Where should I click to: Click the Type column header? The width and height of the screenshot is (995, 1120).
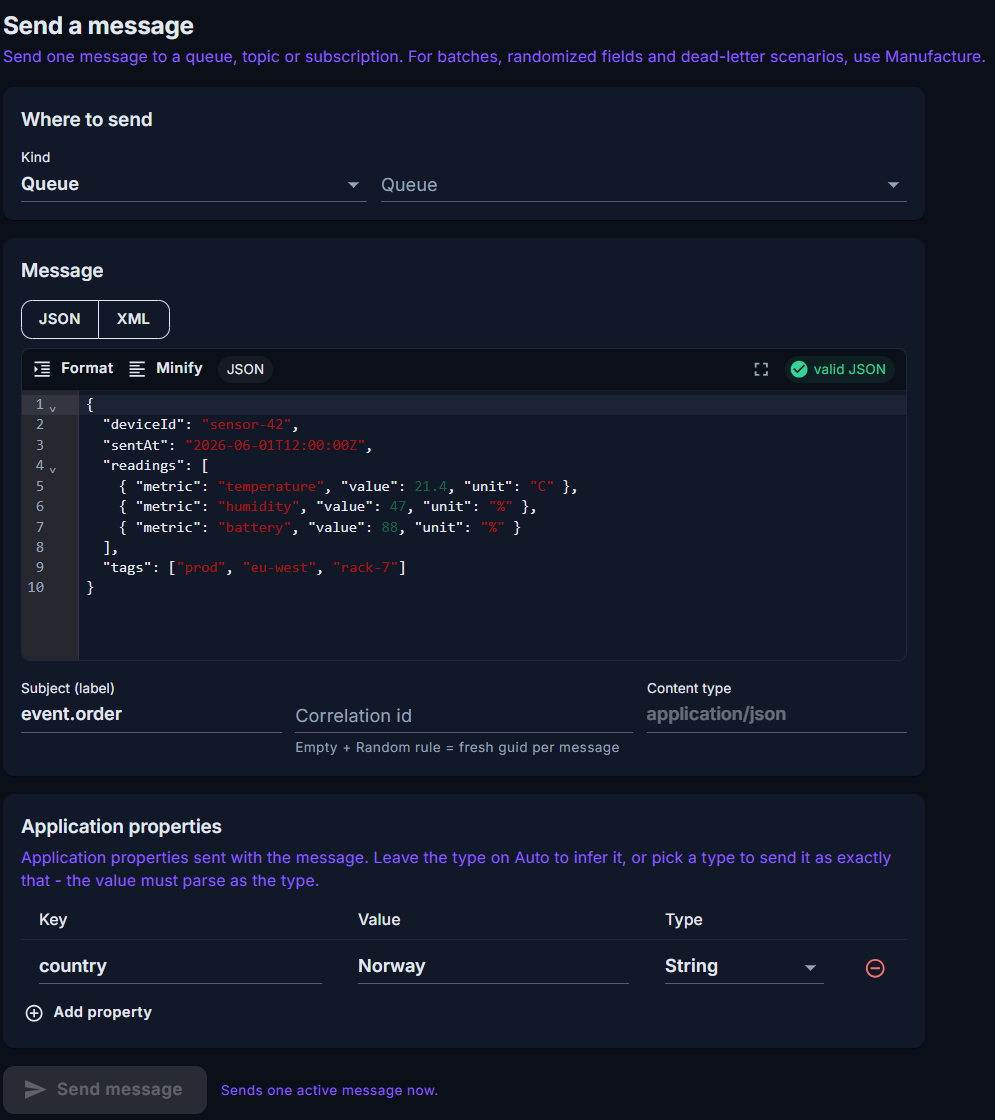(x=684, y=919)
